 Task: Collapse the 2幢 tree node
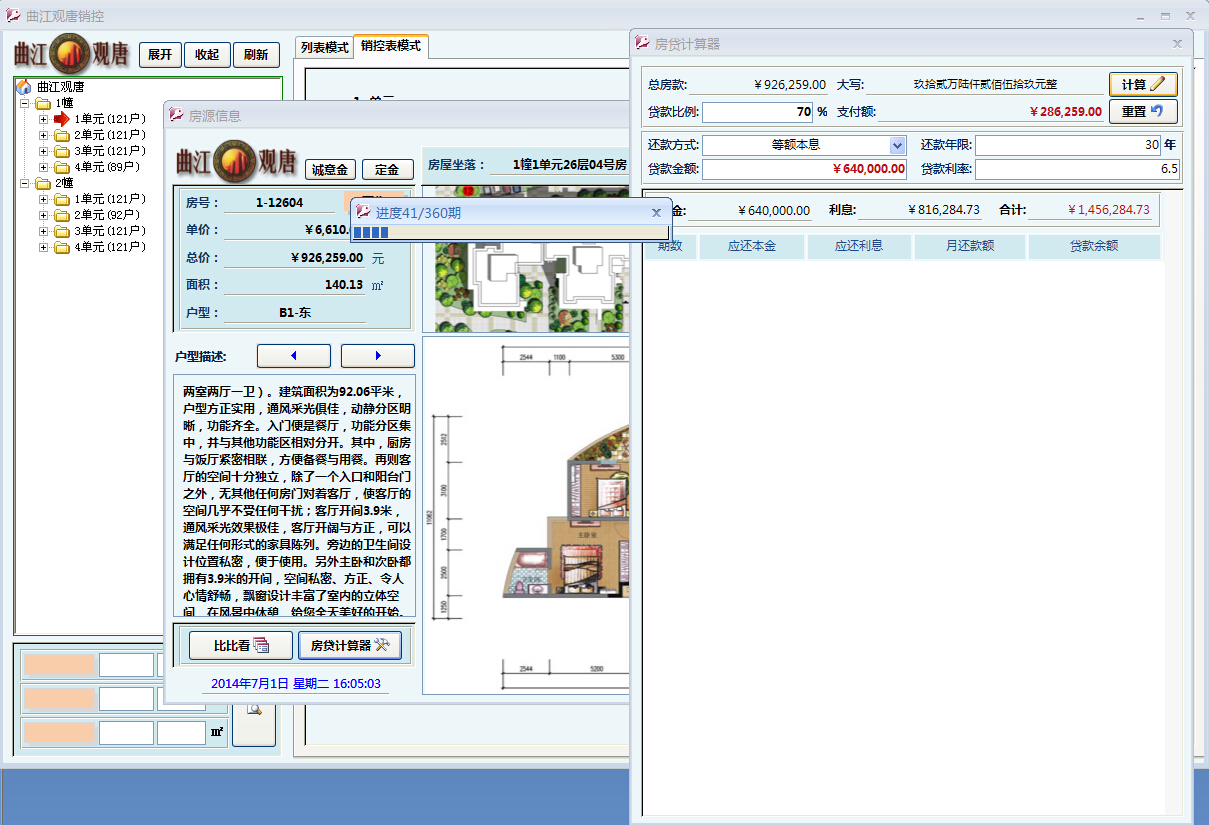(x=25, y=183)
